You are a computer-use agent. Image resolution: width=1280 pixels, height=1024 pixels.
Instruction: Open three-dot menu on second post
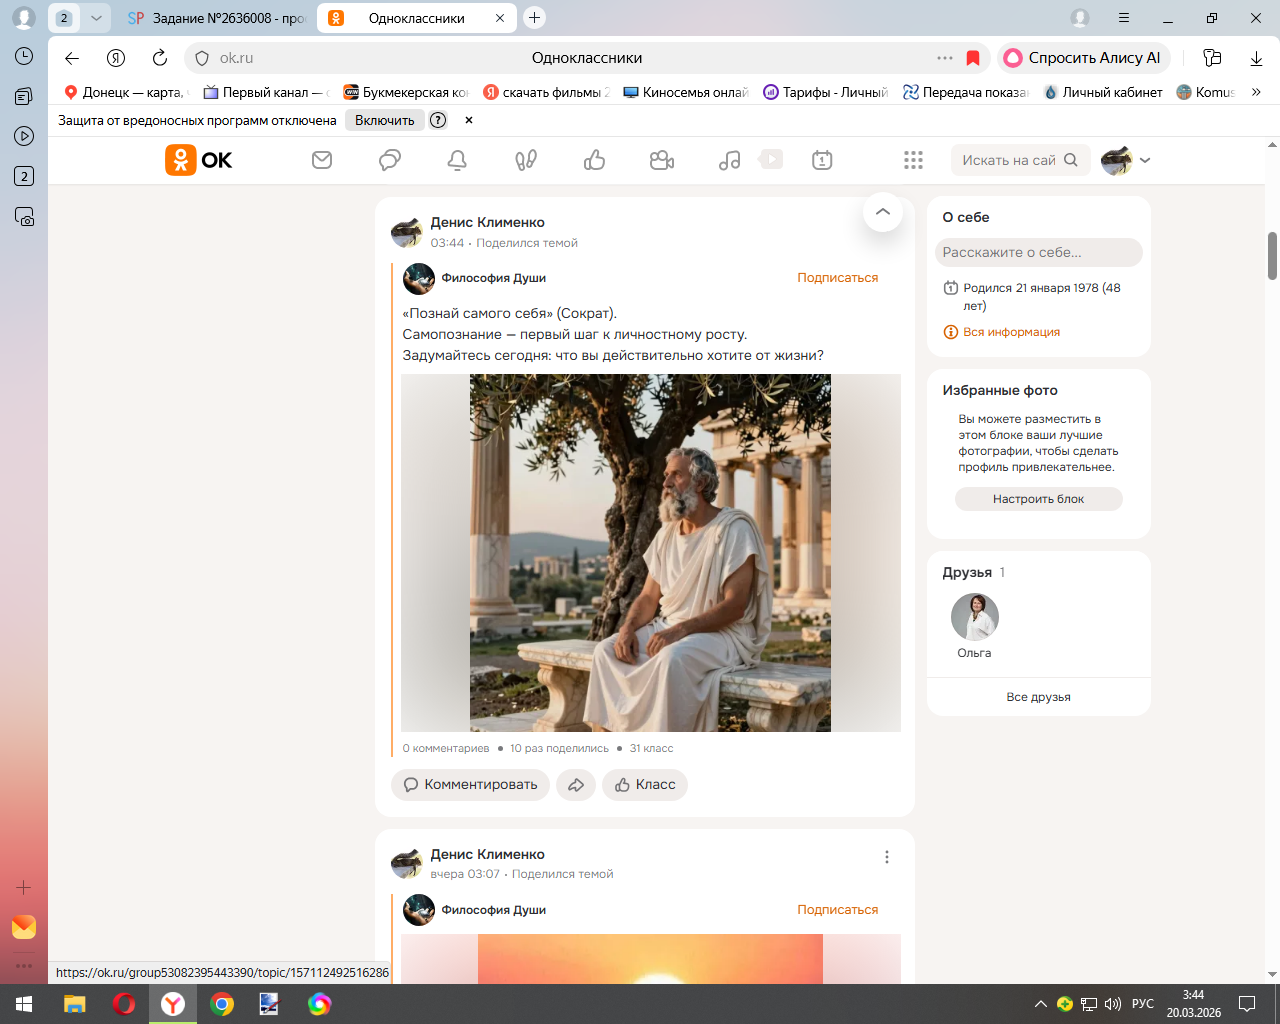pyautogui.click(x=886, y=857)
